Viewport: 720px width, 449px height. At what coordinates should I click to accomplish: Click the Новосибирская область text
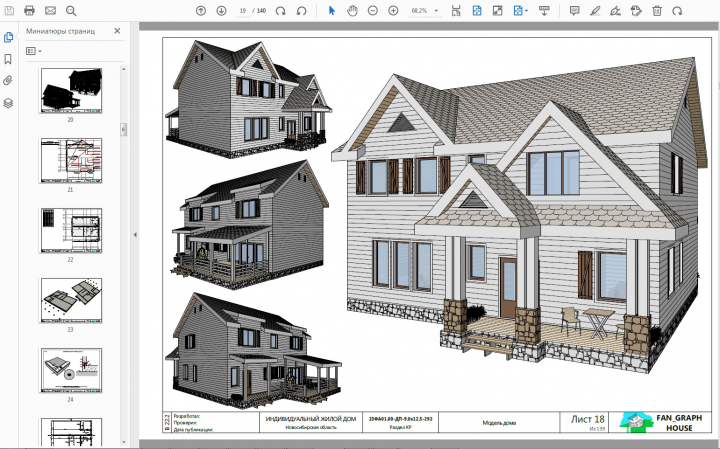tap(311, 427)
